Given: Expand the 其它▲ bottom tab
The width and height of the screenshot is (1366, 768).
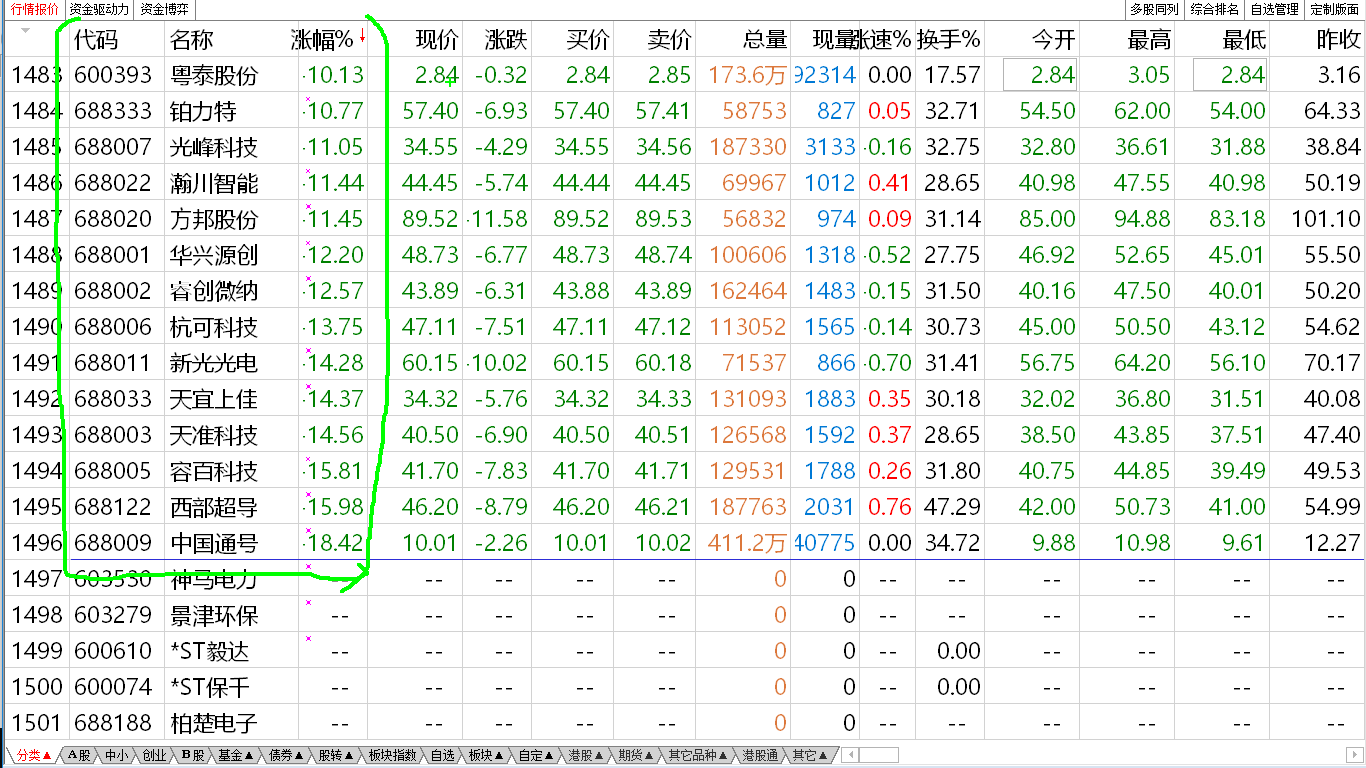Looking at the screenshot, I should tap(809, 755).
